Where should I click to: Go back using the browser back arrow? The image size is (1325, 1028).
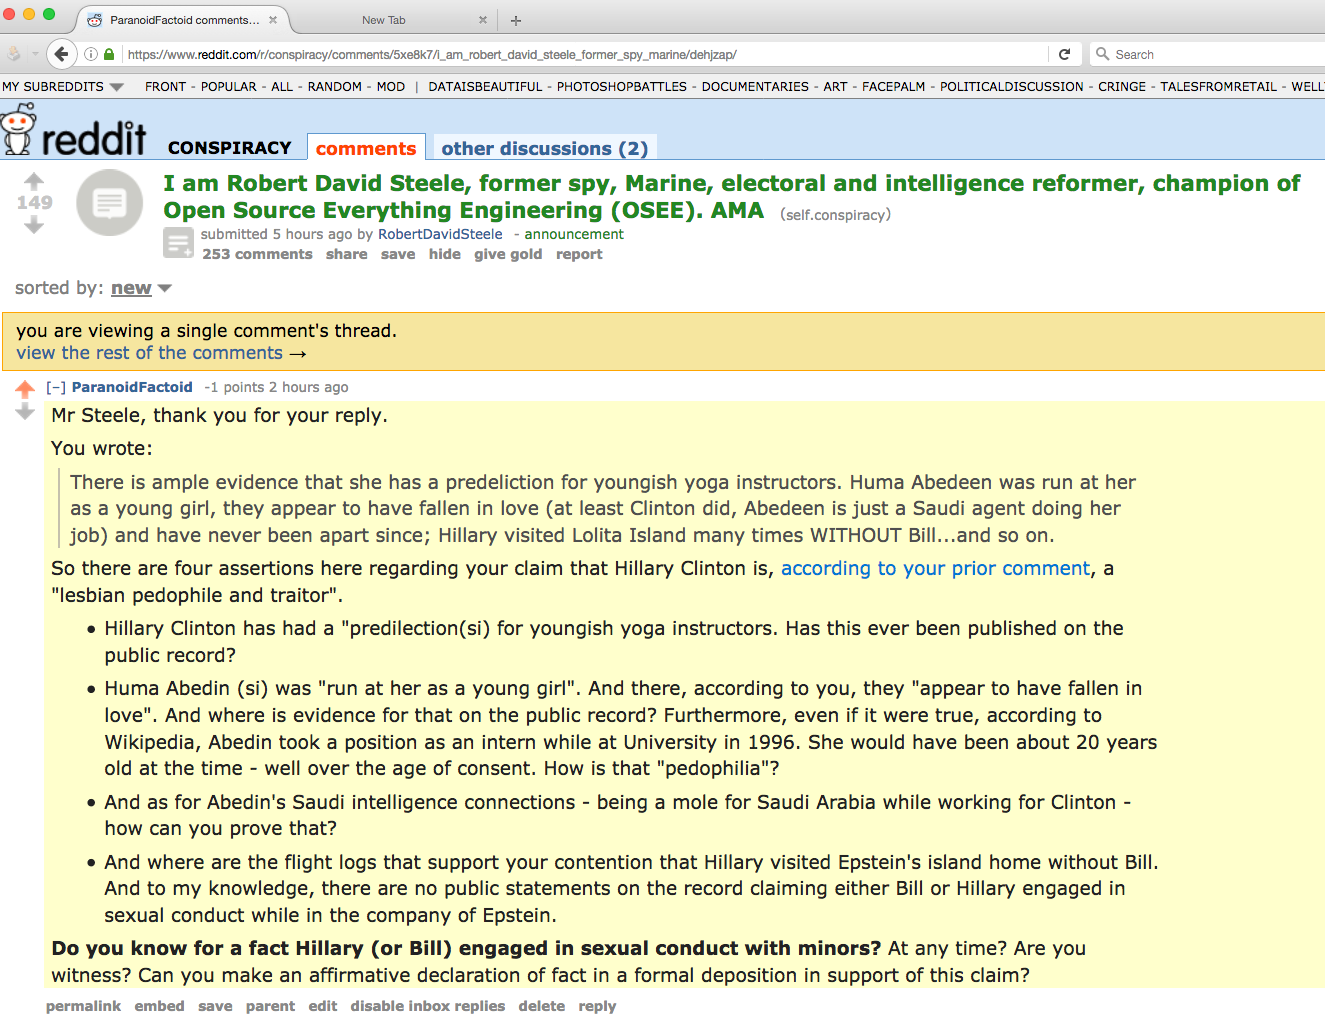(x=61, y=54)
